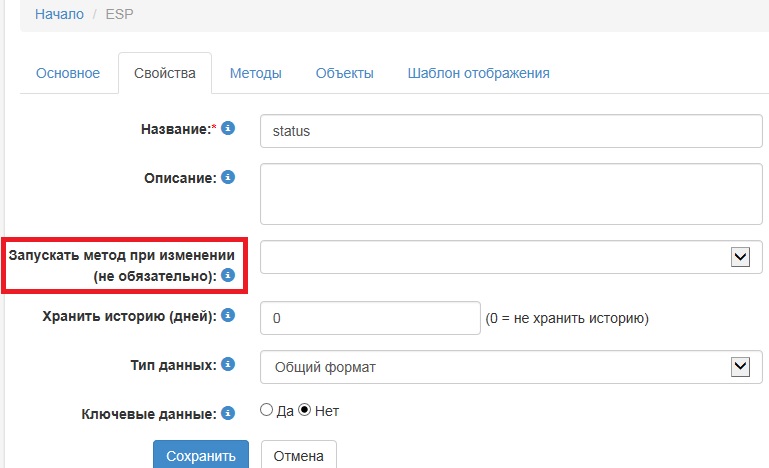
Task: Select the Нет radio button
Action: click(x=305, y=410)
